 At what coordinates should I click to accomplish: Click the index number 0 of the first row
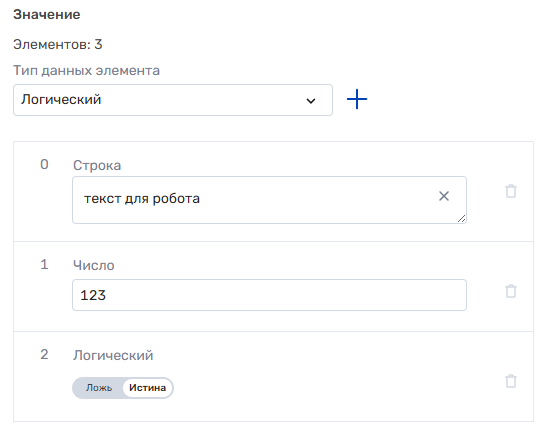click(x=44, y=164)
